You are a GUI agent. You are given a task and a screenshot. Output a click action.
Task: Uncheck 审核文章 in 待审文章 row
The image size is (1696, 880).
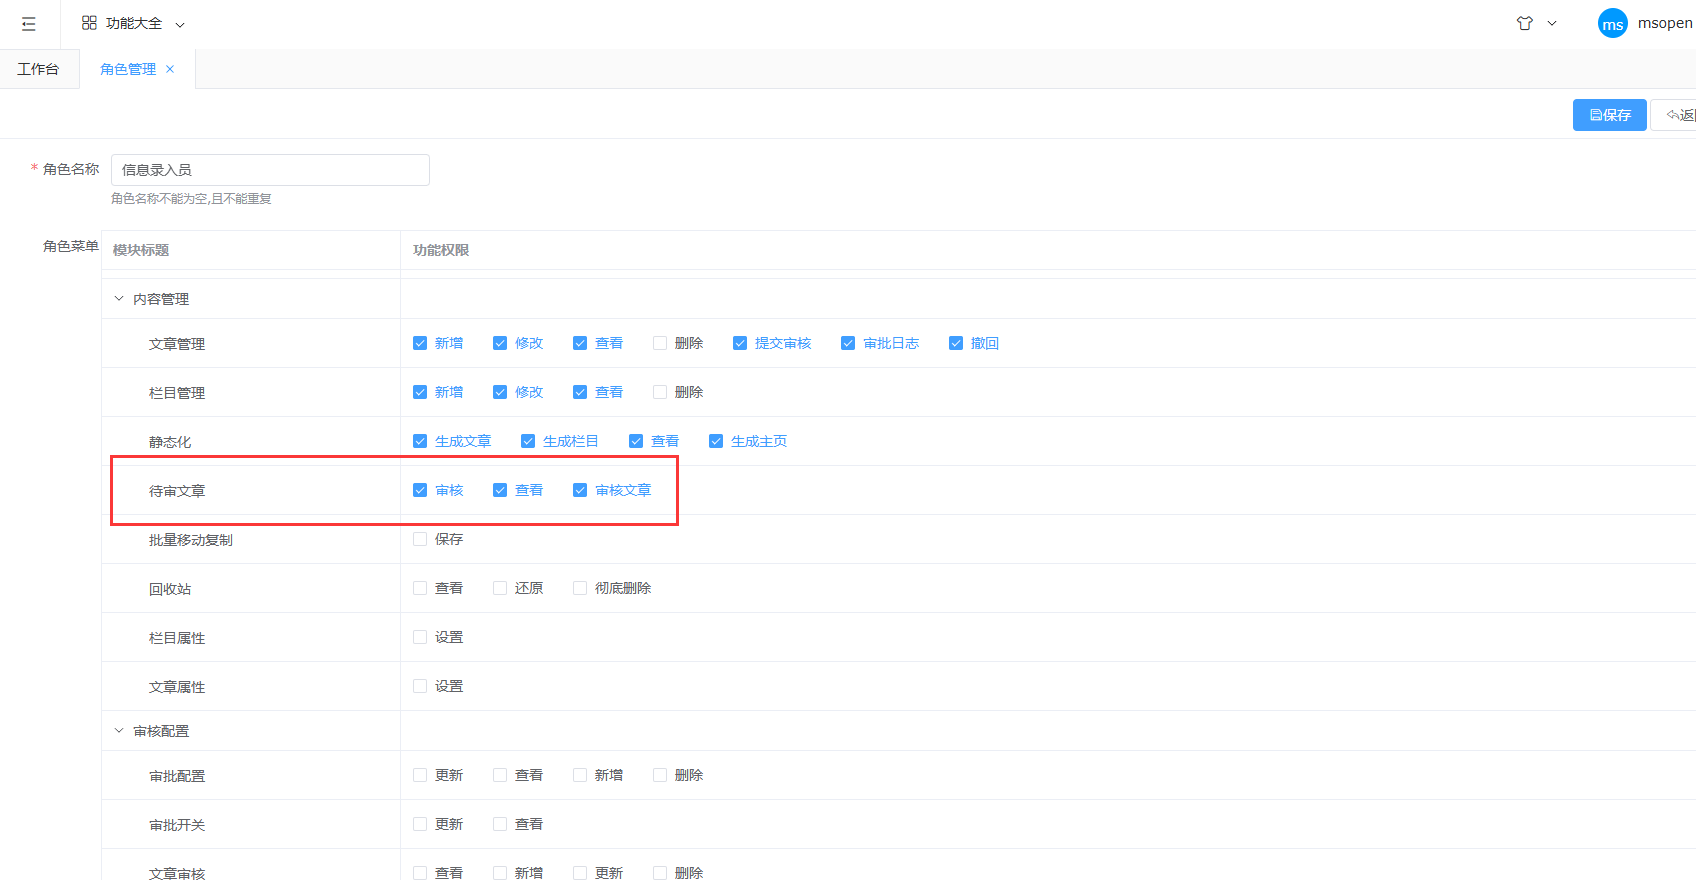click(580, 490)
